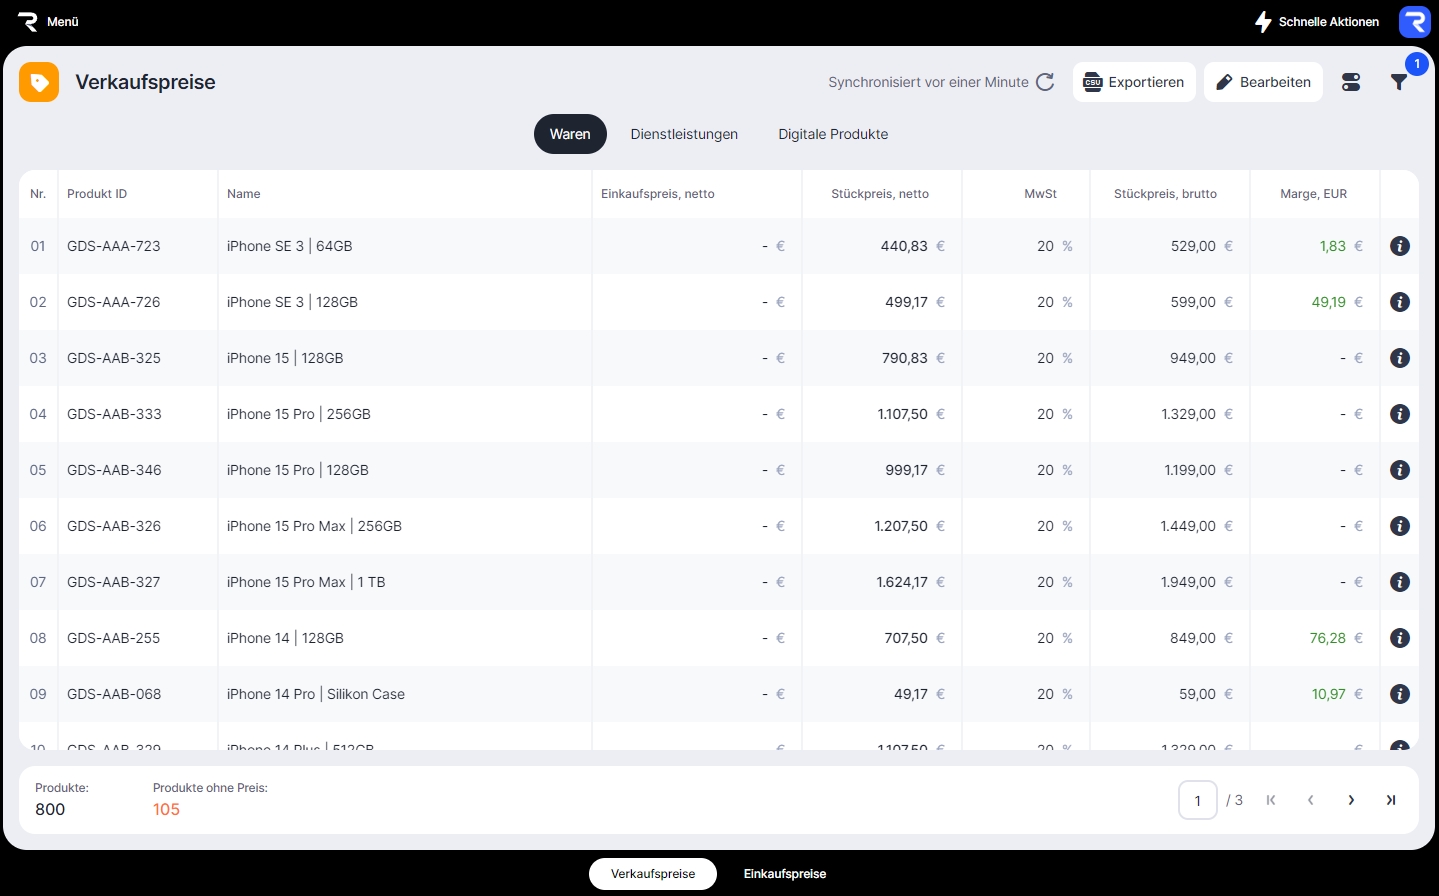Image resolution: width=1439 pixels, height=896 pixels.
Task: Select the Waren tab
Action: coord(570,134)
